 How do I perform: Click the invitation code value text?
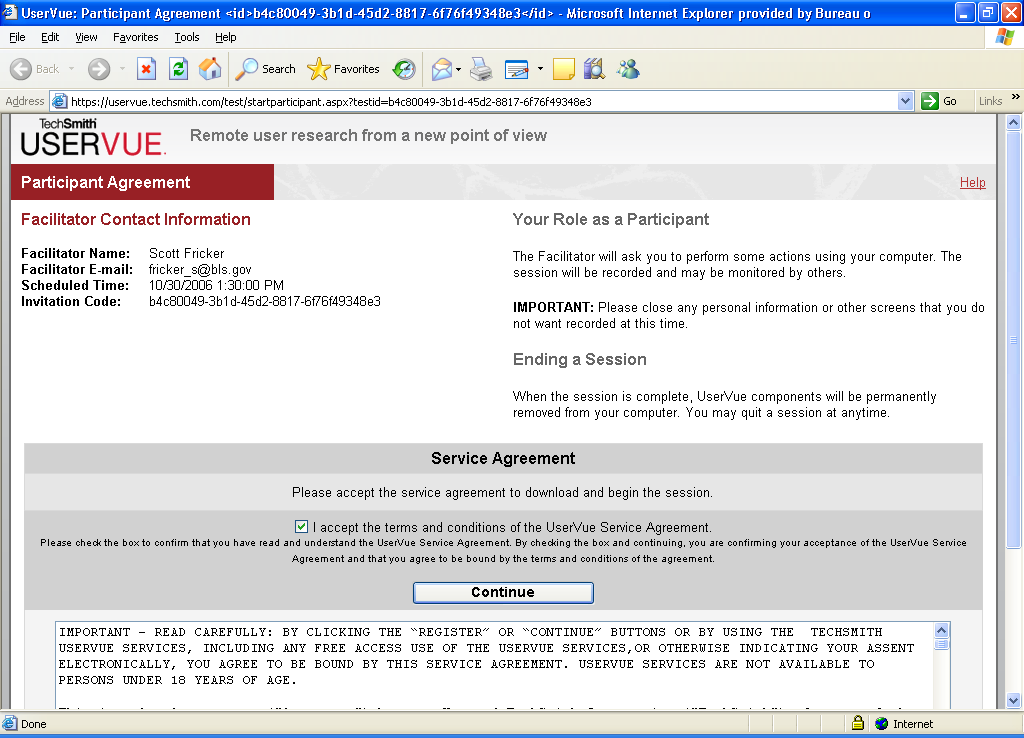264,301
